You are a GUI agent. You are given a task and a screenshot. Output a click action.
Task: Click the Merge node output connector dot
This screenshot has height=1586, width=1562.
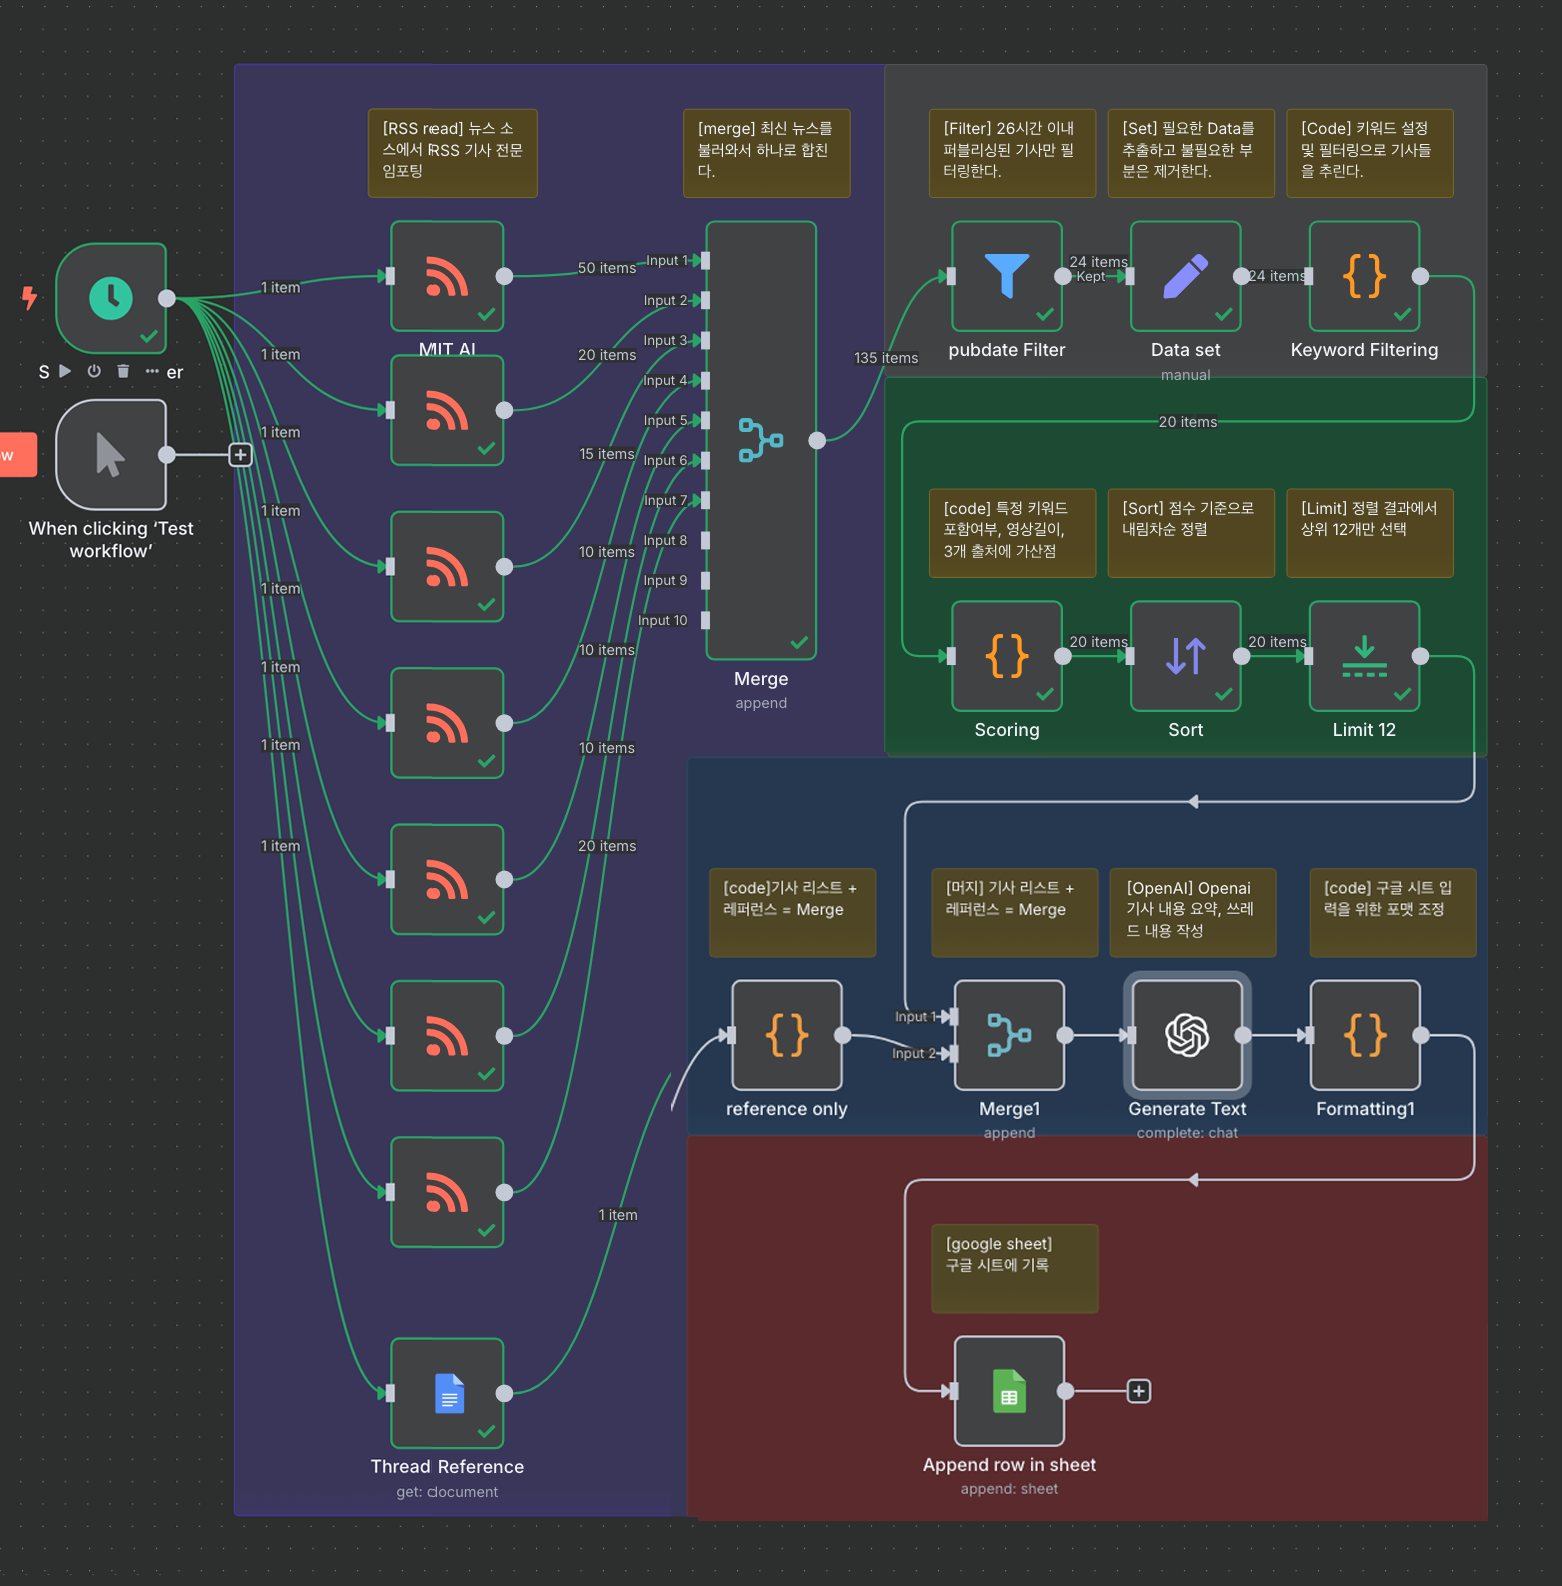pyautogui.click(x=817, y=440)
